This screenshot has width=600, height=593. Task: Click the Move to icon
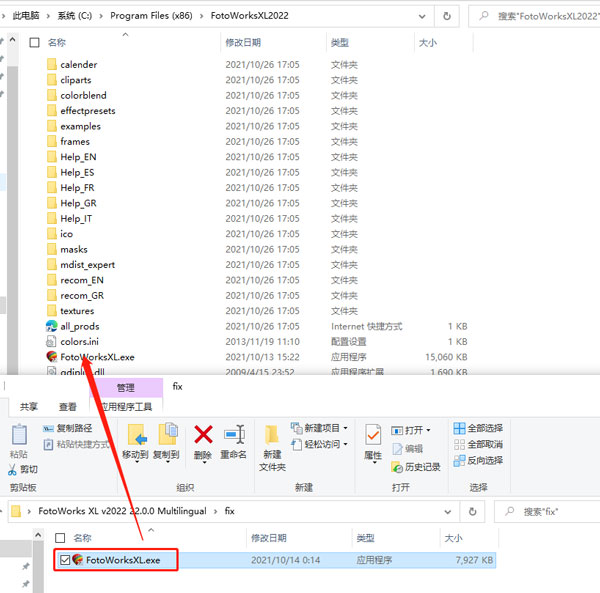pyautogui.click(x=137, y=435)
